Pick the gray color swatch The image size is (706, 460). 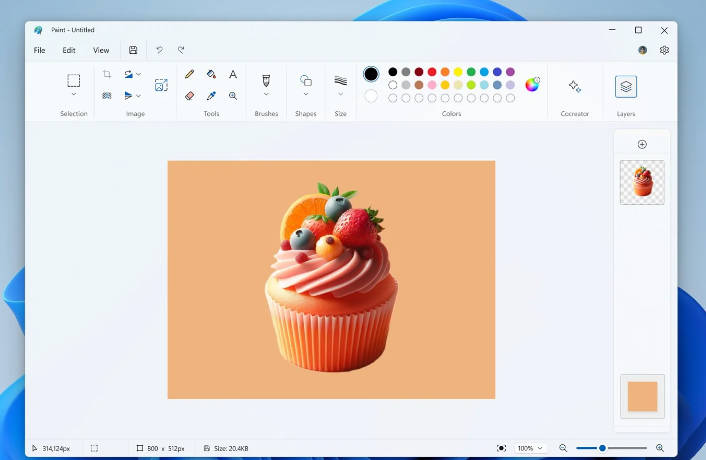pos(406,72)
